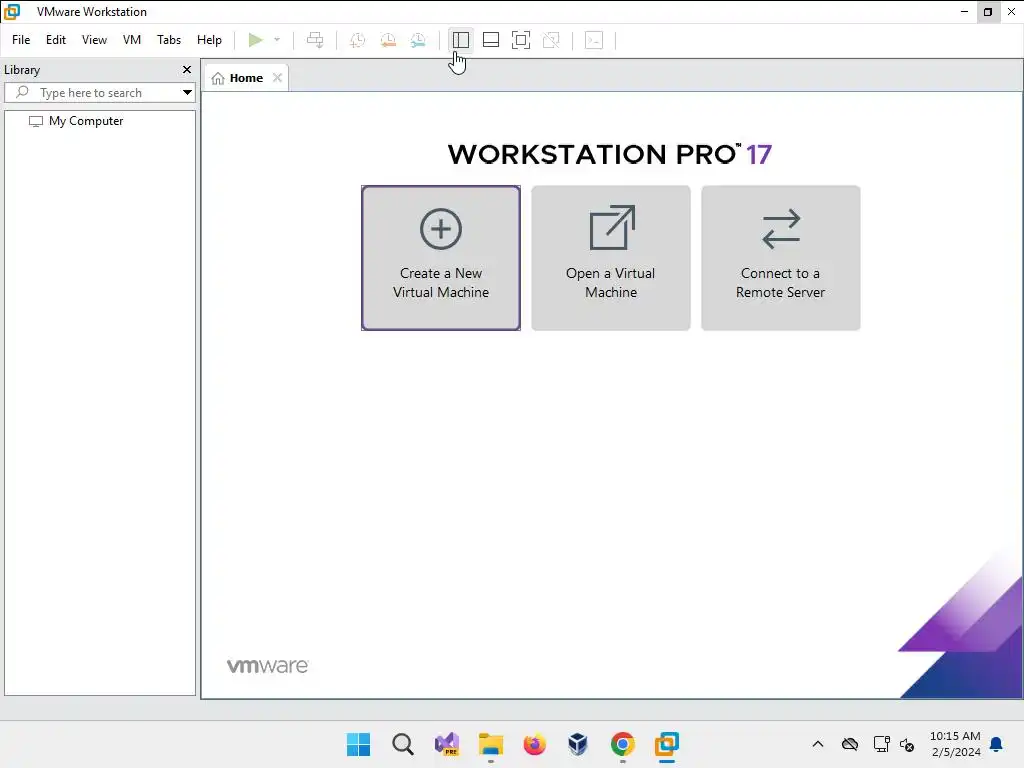
Task: Click Create a New Virtual Machine
Action: click(441, 258)
